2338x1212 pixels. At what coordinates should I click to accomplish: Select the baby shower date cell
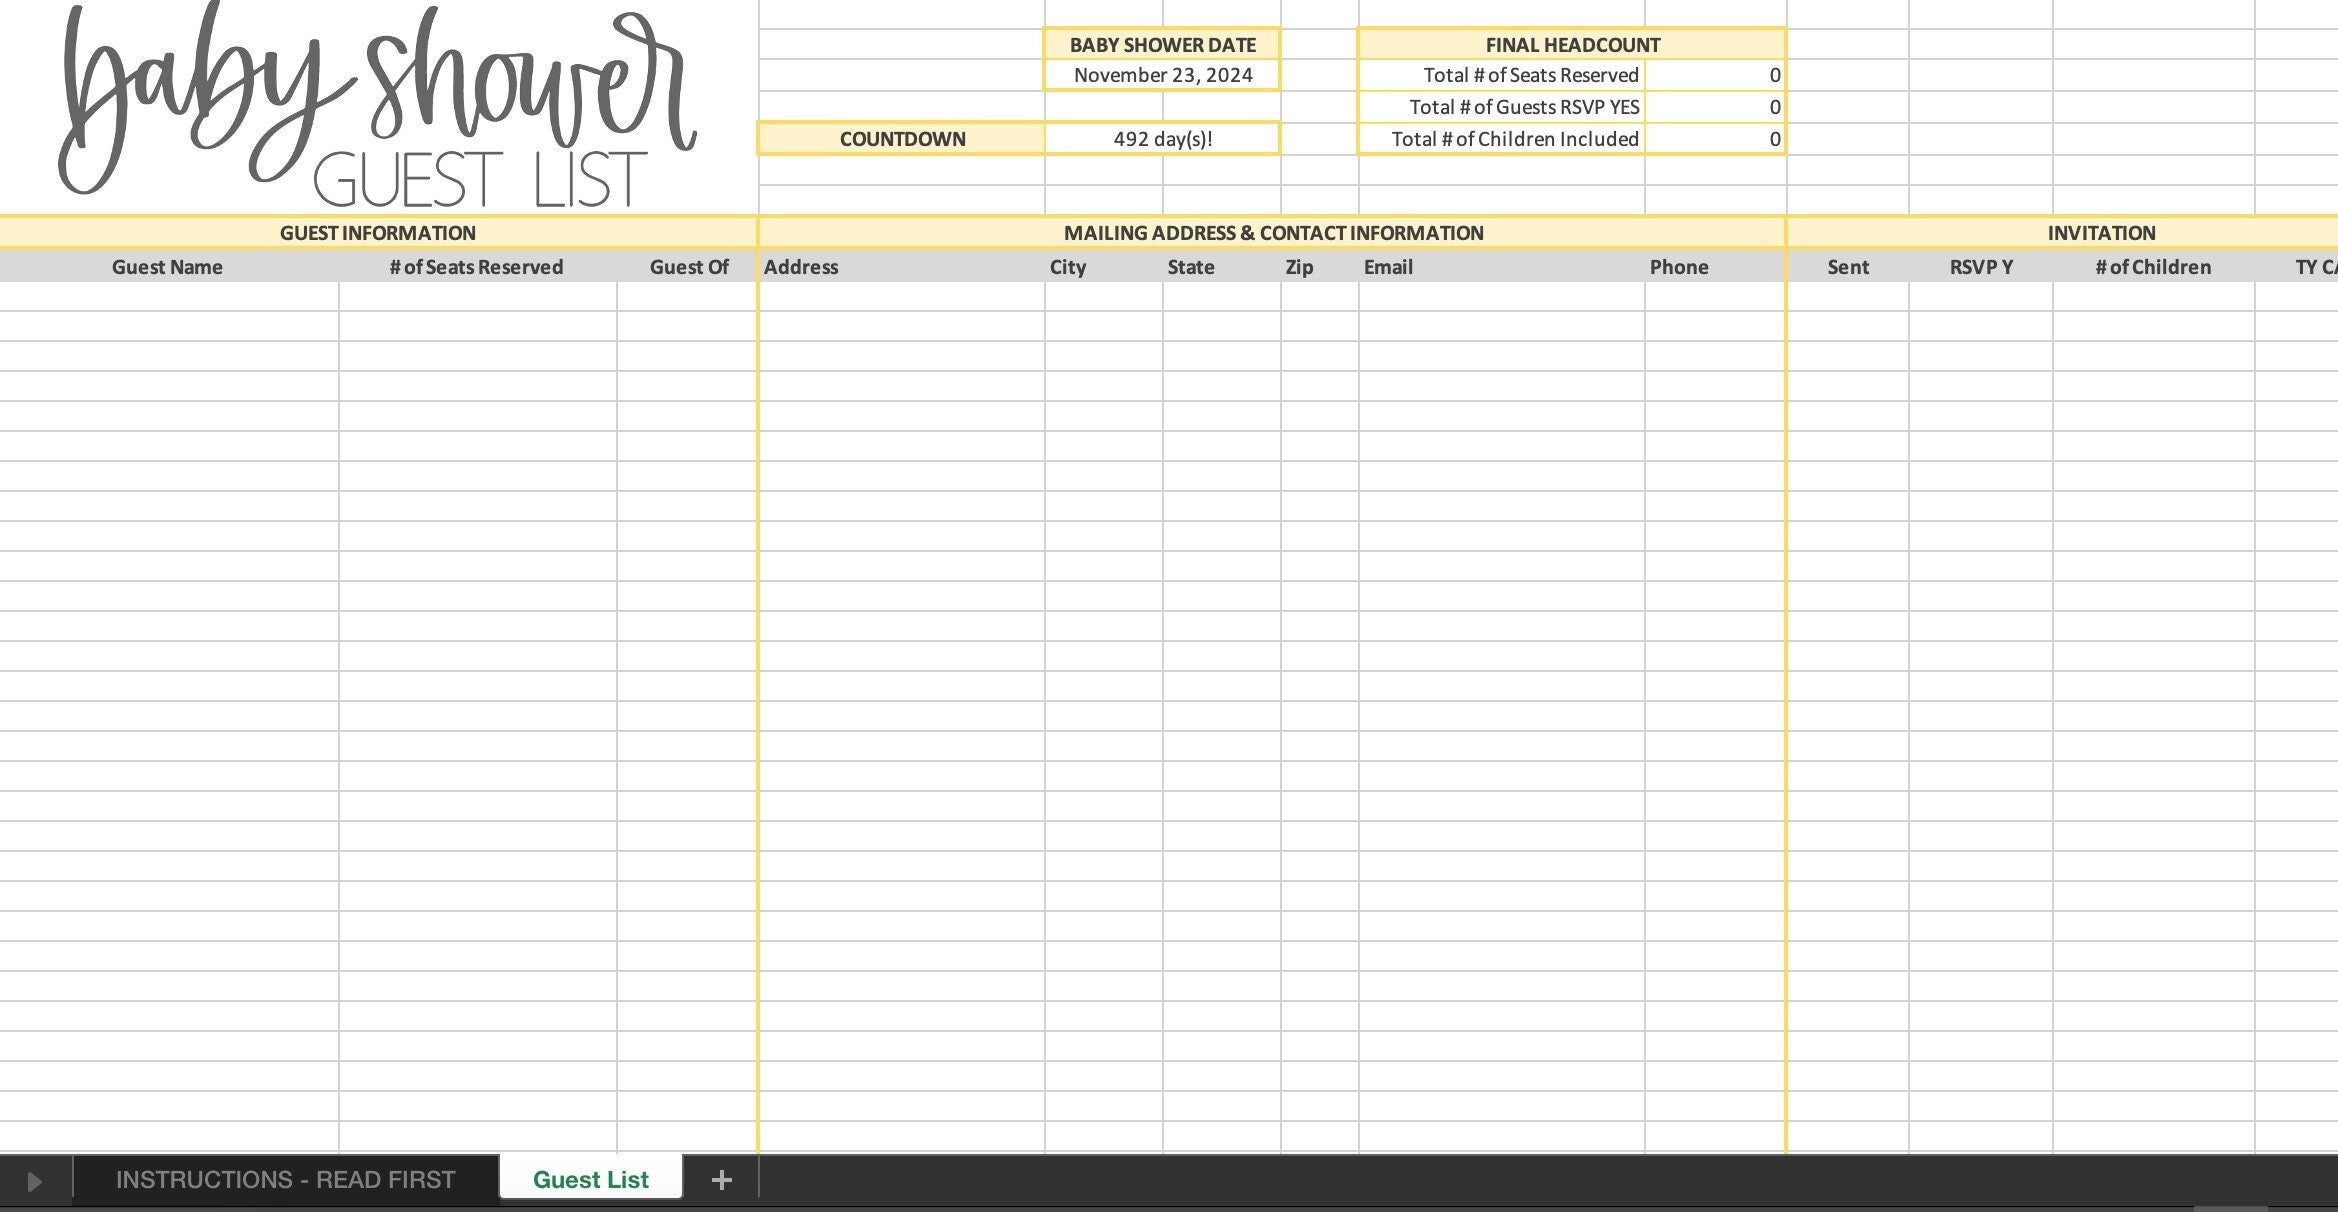click(x=1162, y=75)
